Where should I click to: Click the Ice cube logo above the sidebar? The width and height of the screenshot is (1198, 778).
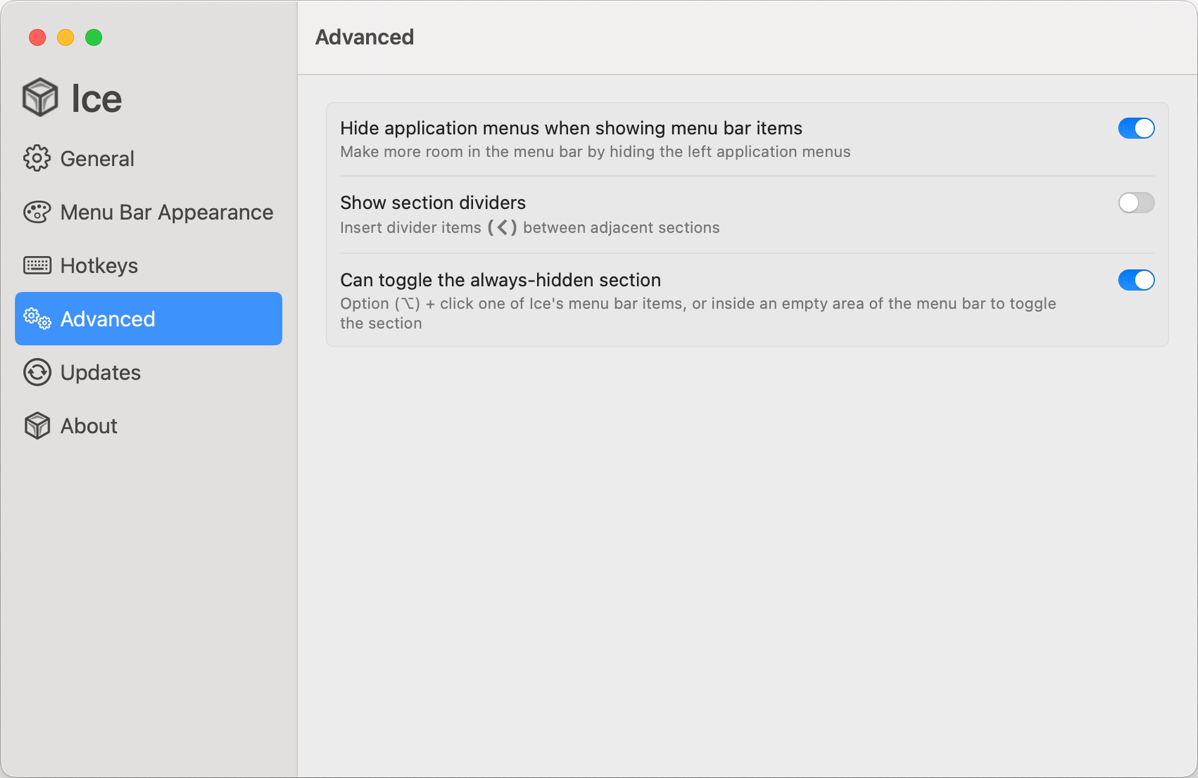tap(41, 98)
